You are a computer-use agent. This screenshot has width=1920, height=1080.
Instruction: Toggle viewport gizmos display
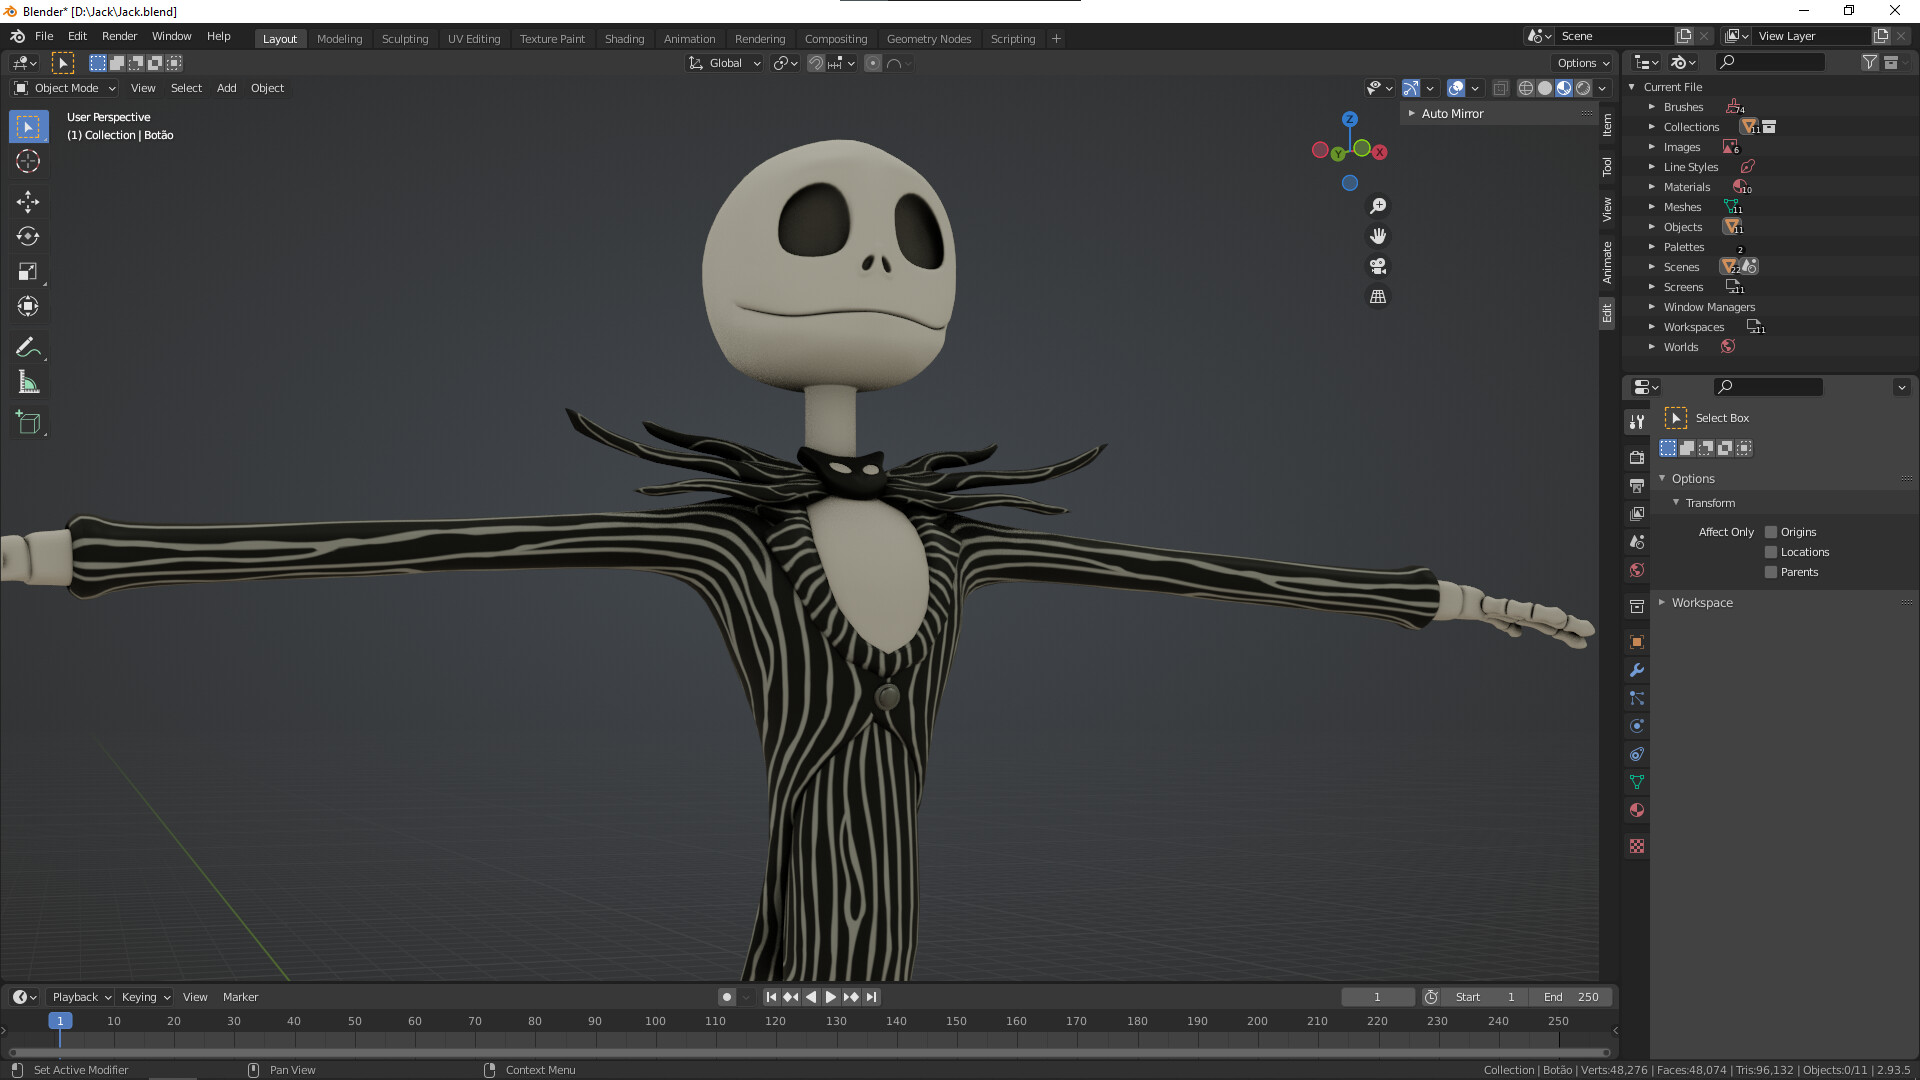pyautogui.click(x=1410, y=88)
